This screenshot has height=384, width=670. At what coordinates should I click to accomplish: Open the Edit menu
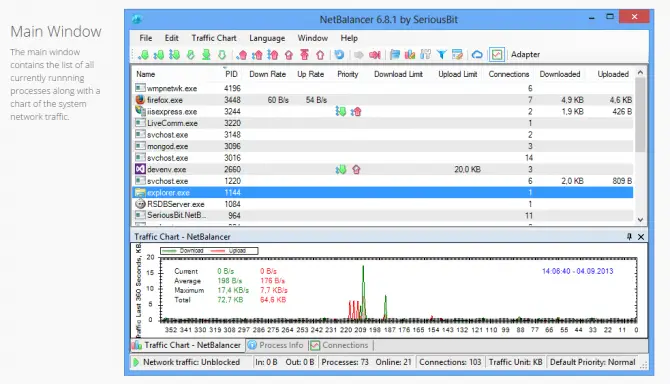[171, 38]
